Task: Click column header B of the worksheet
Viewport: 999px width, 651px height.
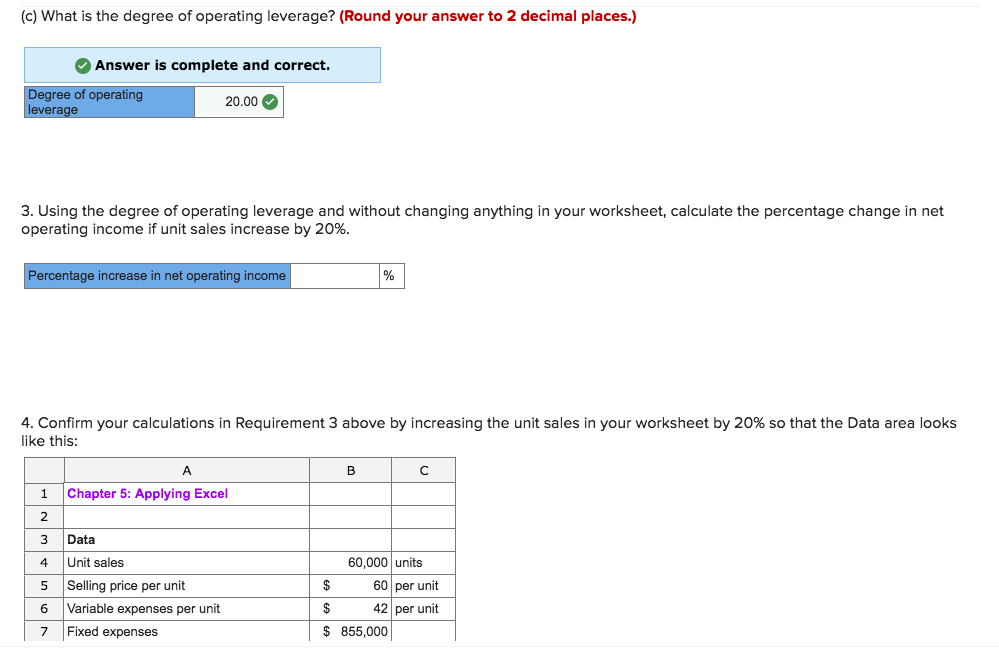Action: coord(349,469)
